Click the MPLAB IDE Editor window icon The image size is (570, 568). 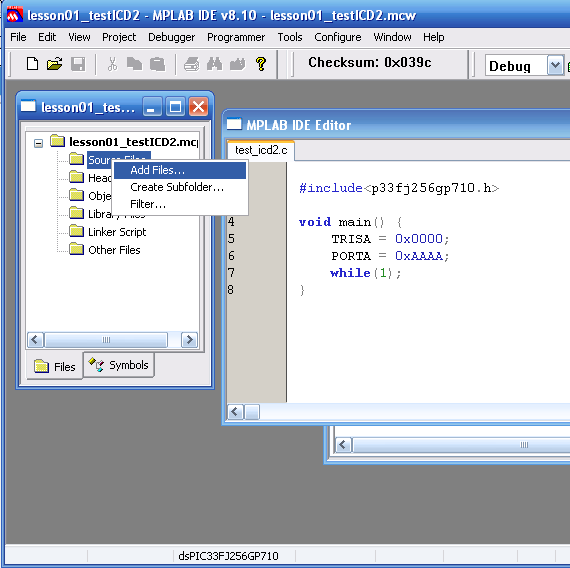(x=234, y=124)
